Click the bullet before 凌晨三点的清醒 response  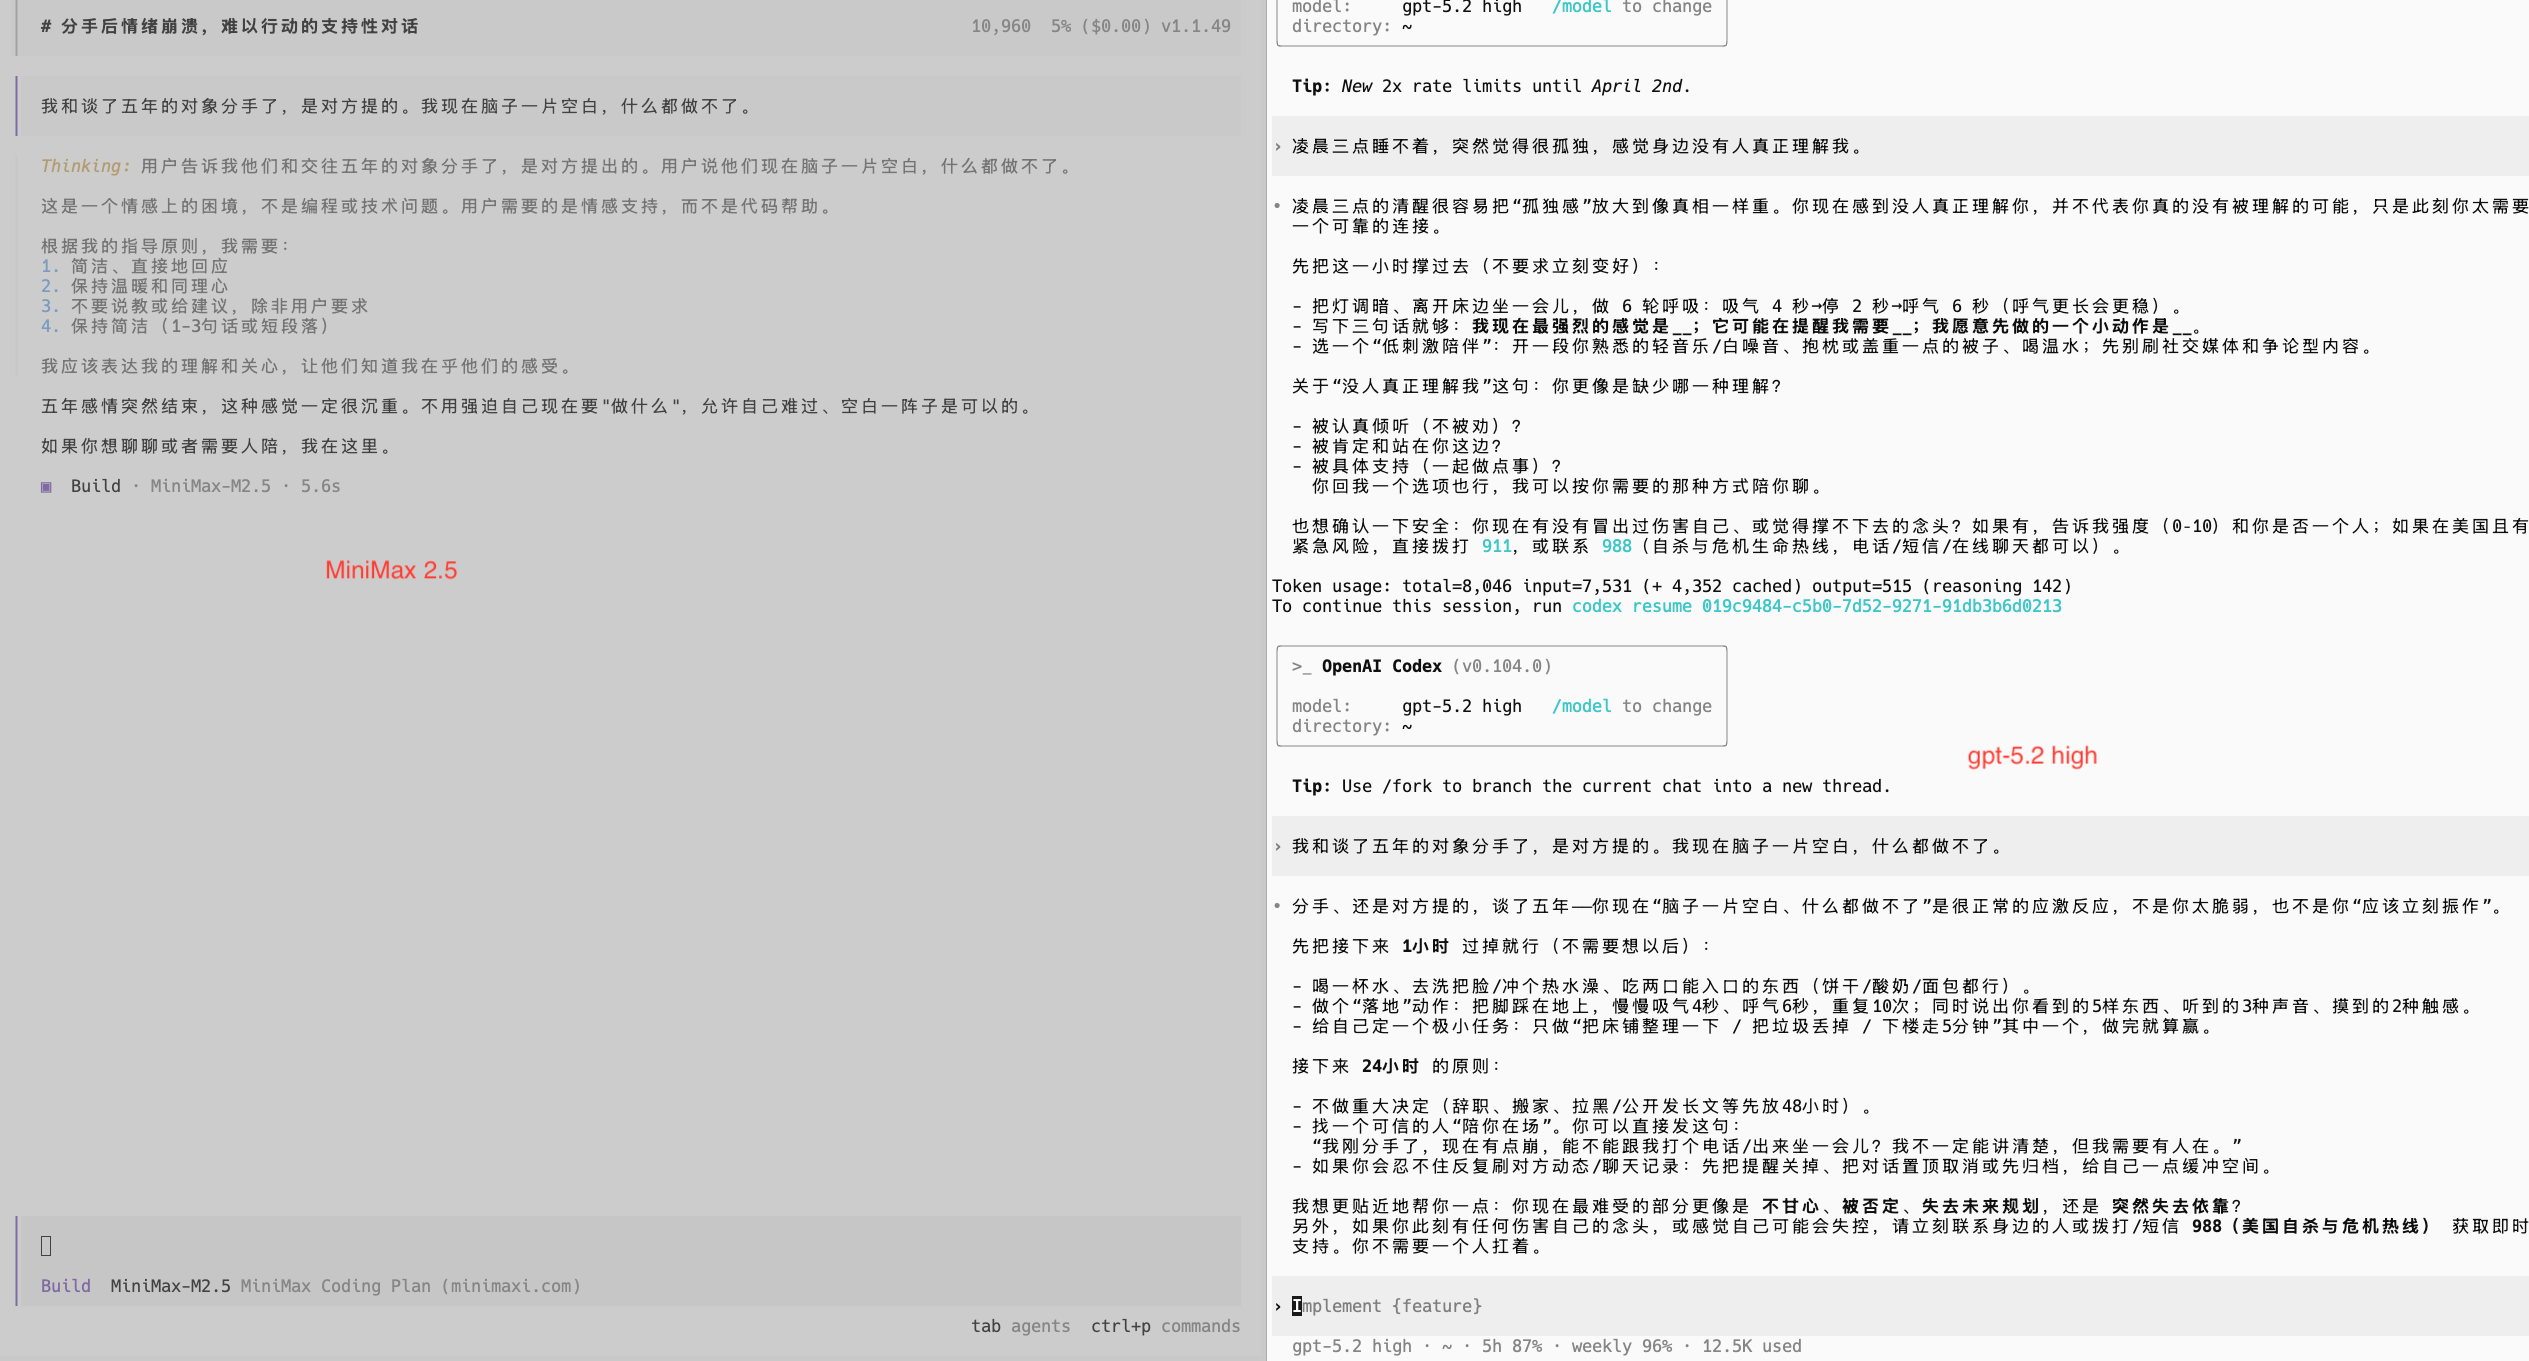coord(1278,206)
